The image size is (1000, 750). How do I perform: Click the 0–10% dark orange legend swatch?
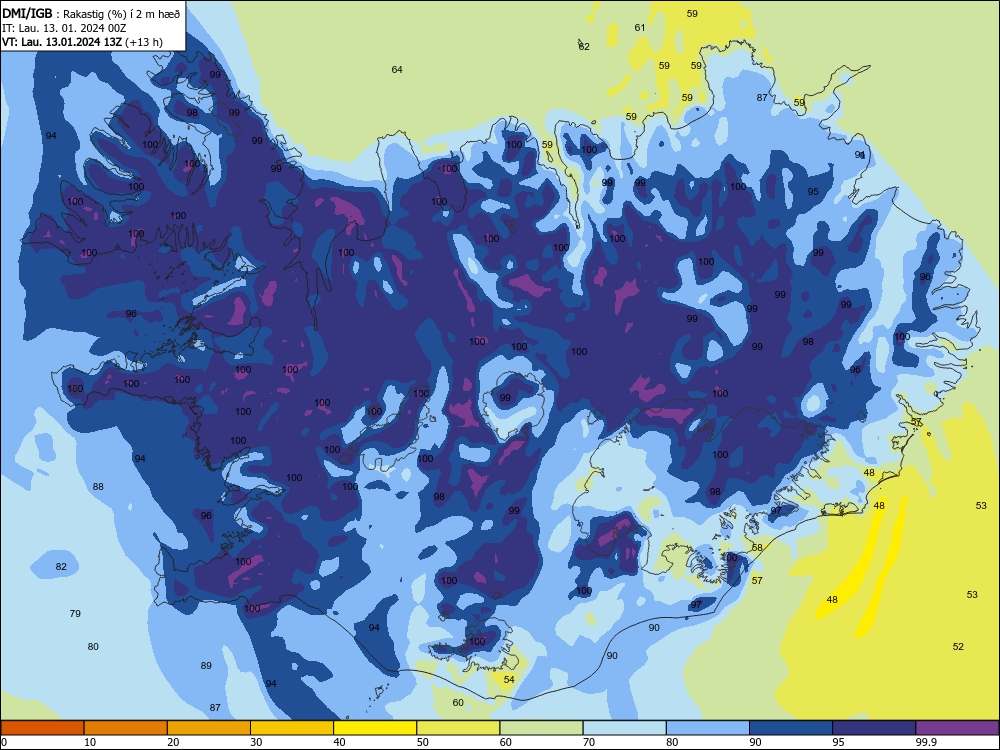point(42,728)
